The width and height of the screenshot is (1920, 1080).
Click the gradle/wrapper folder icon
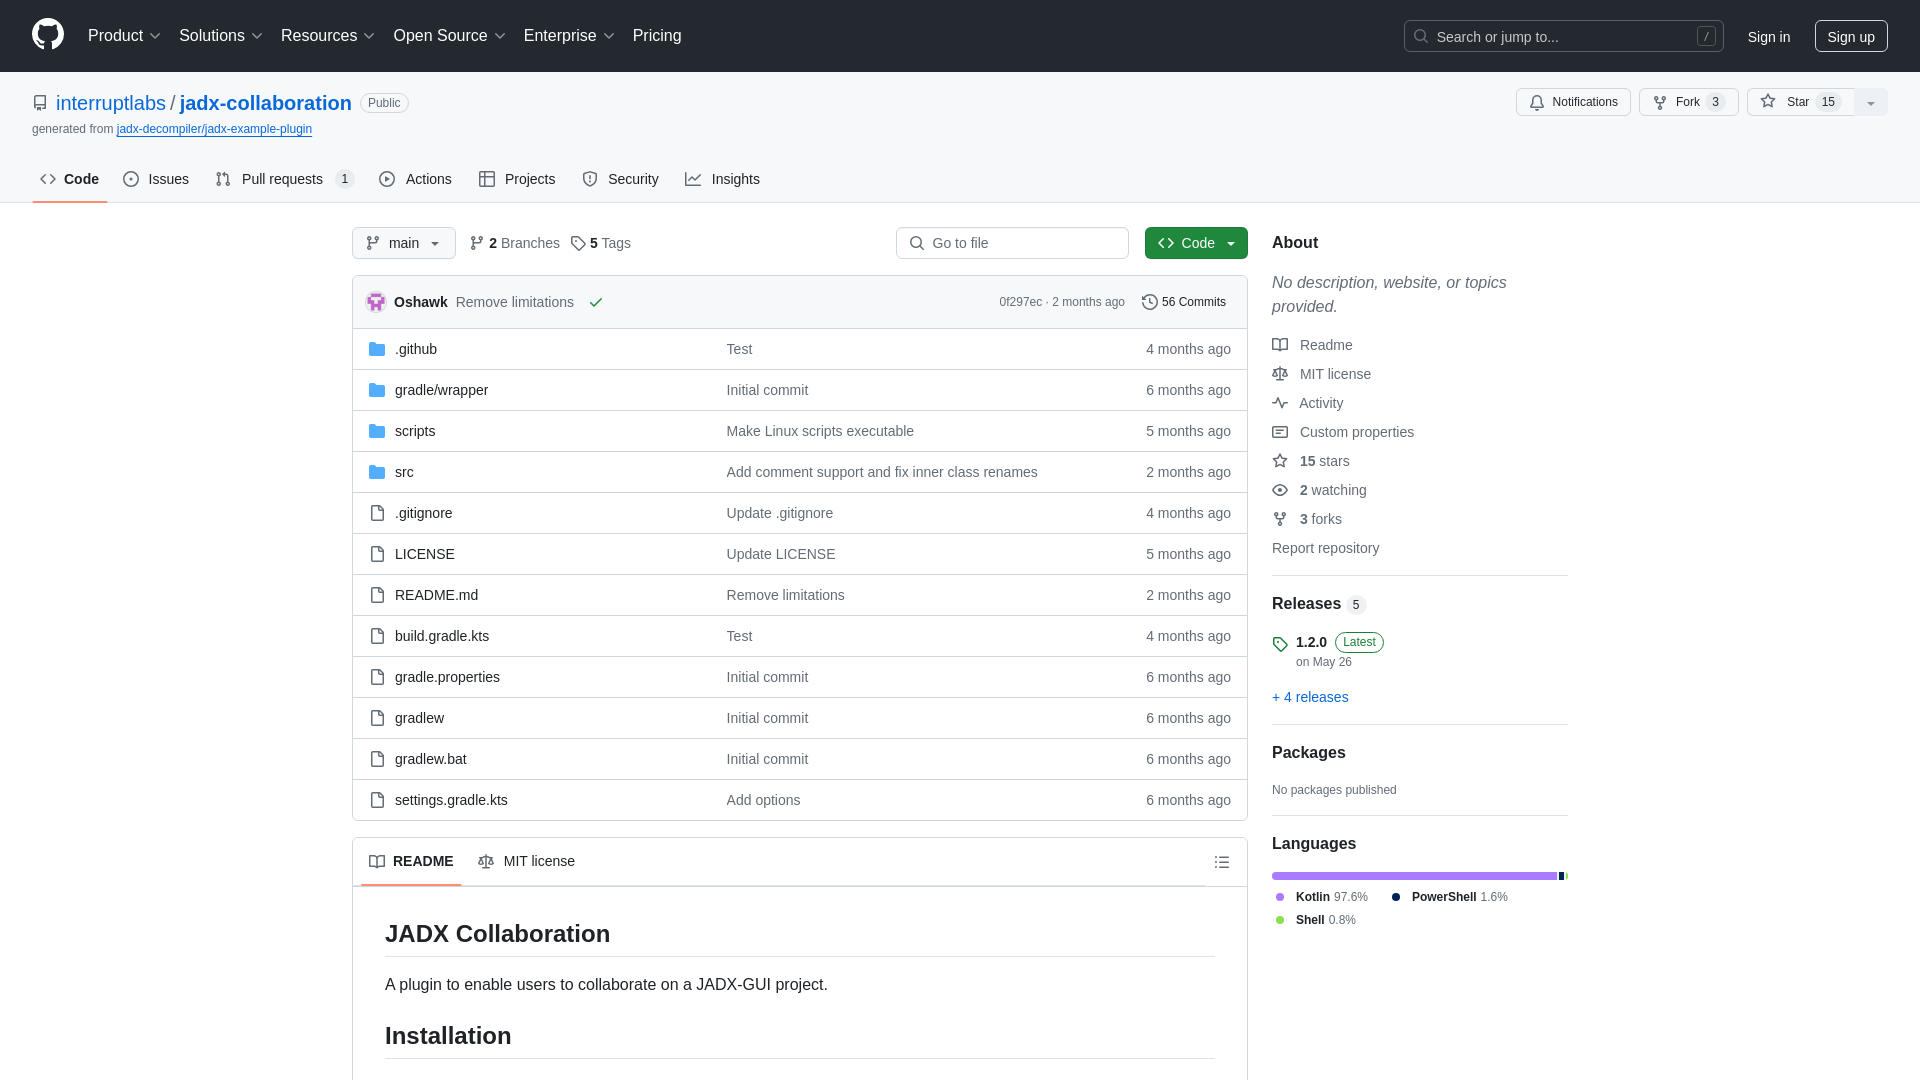(x=377, y=390)
